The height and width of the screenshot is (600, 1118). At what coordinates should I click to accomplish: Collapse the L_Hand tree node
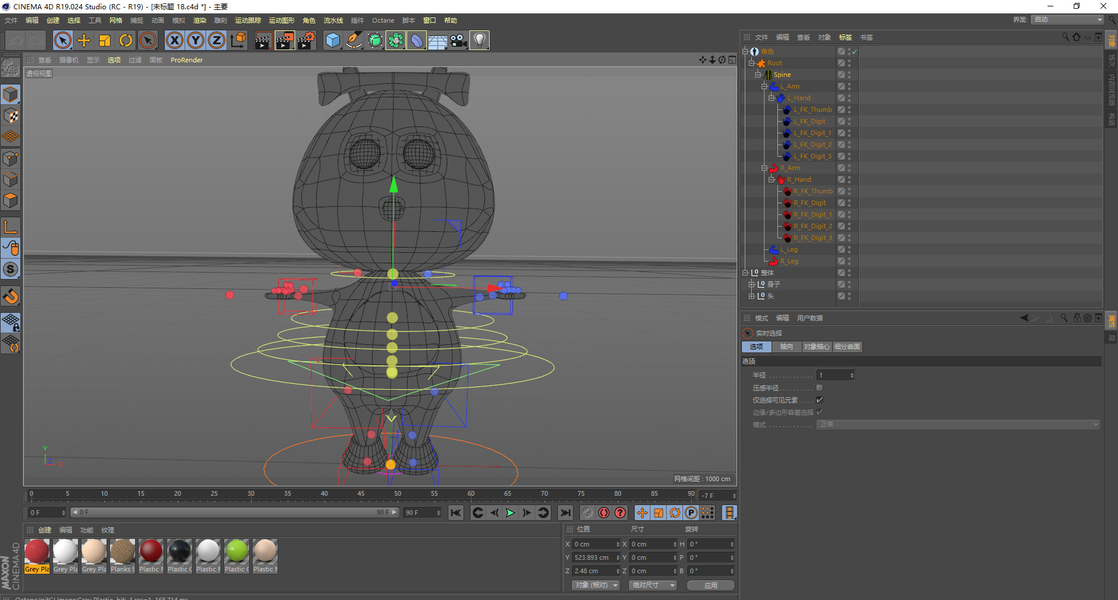(x=771, y=98)
